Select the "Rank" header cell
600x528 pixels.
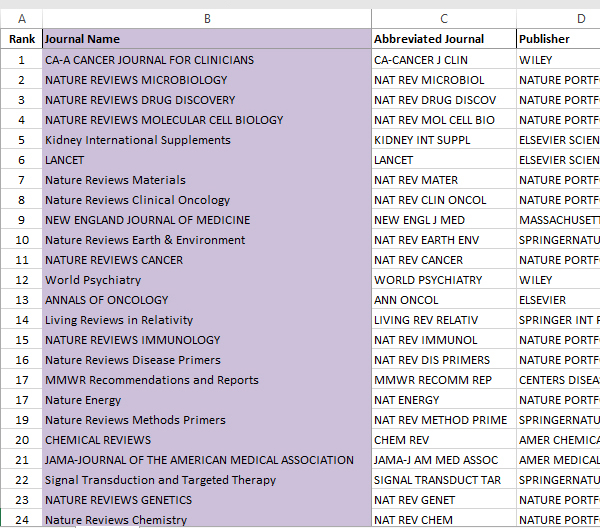click(x=21, y=39)
